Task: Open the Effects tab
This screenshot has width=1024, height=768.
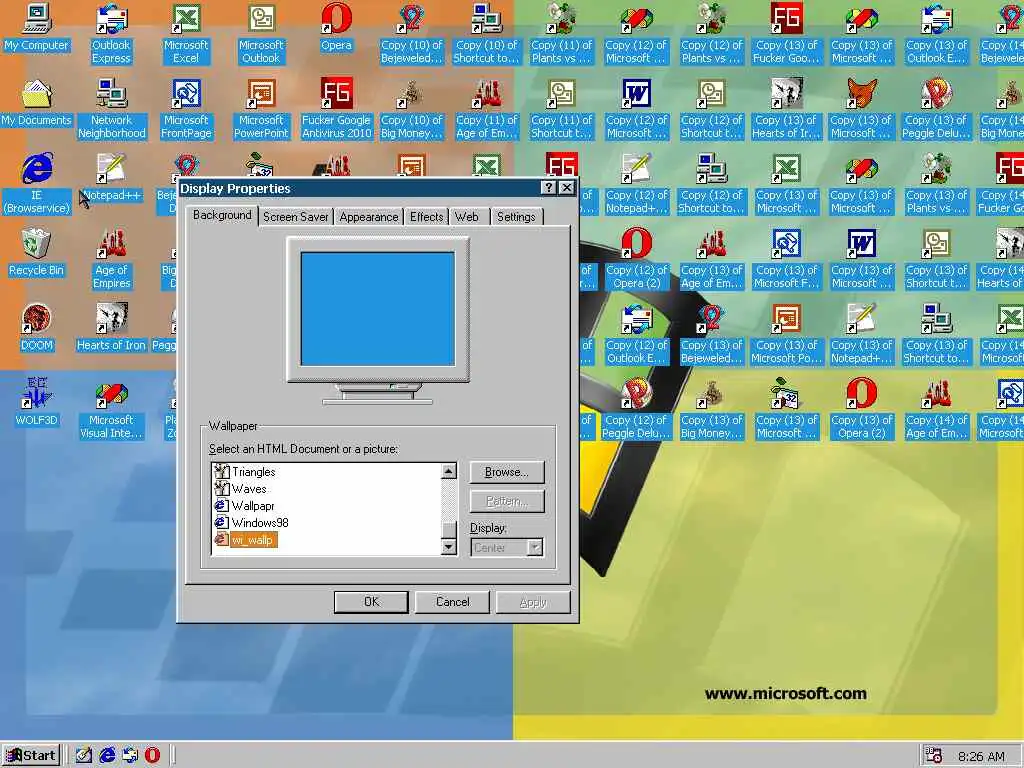Action: pos(426,217)
